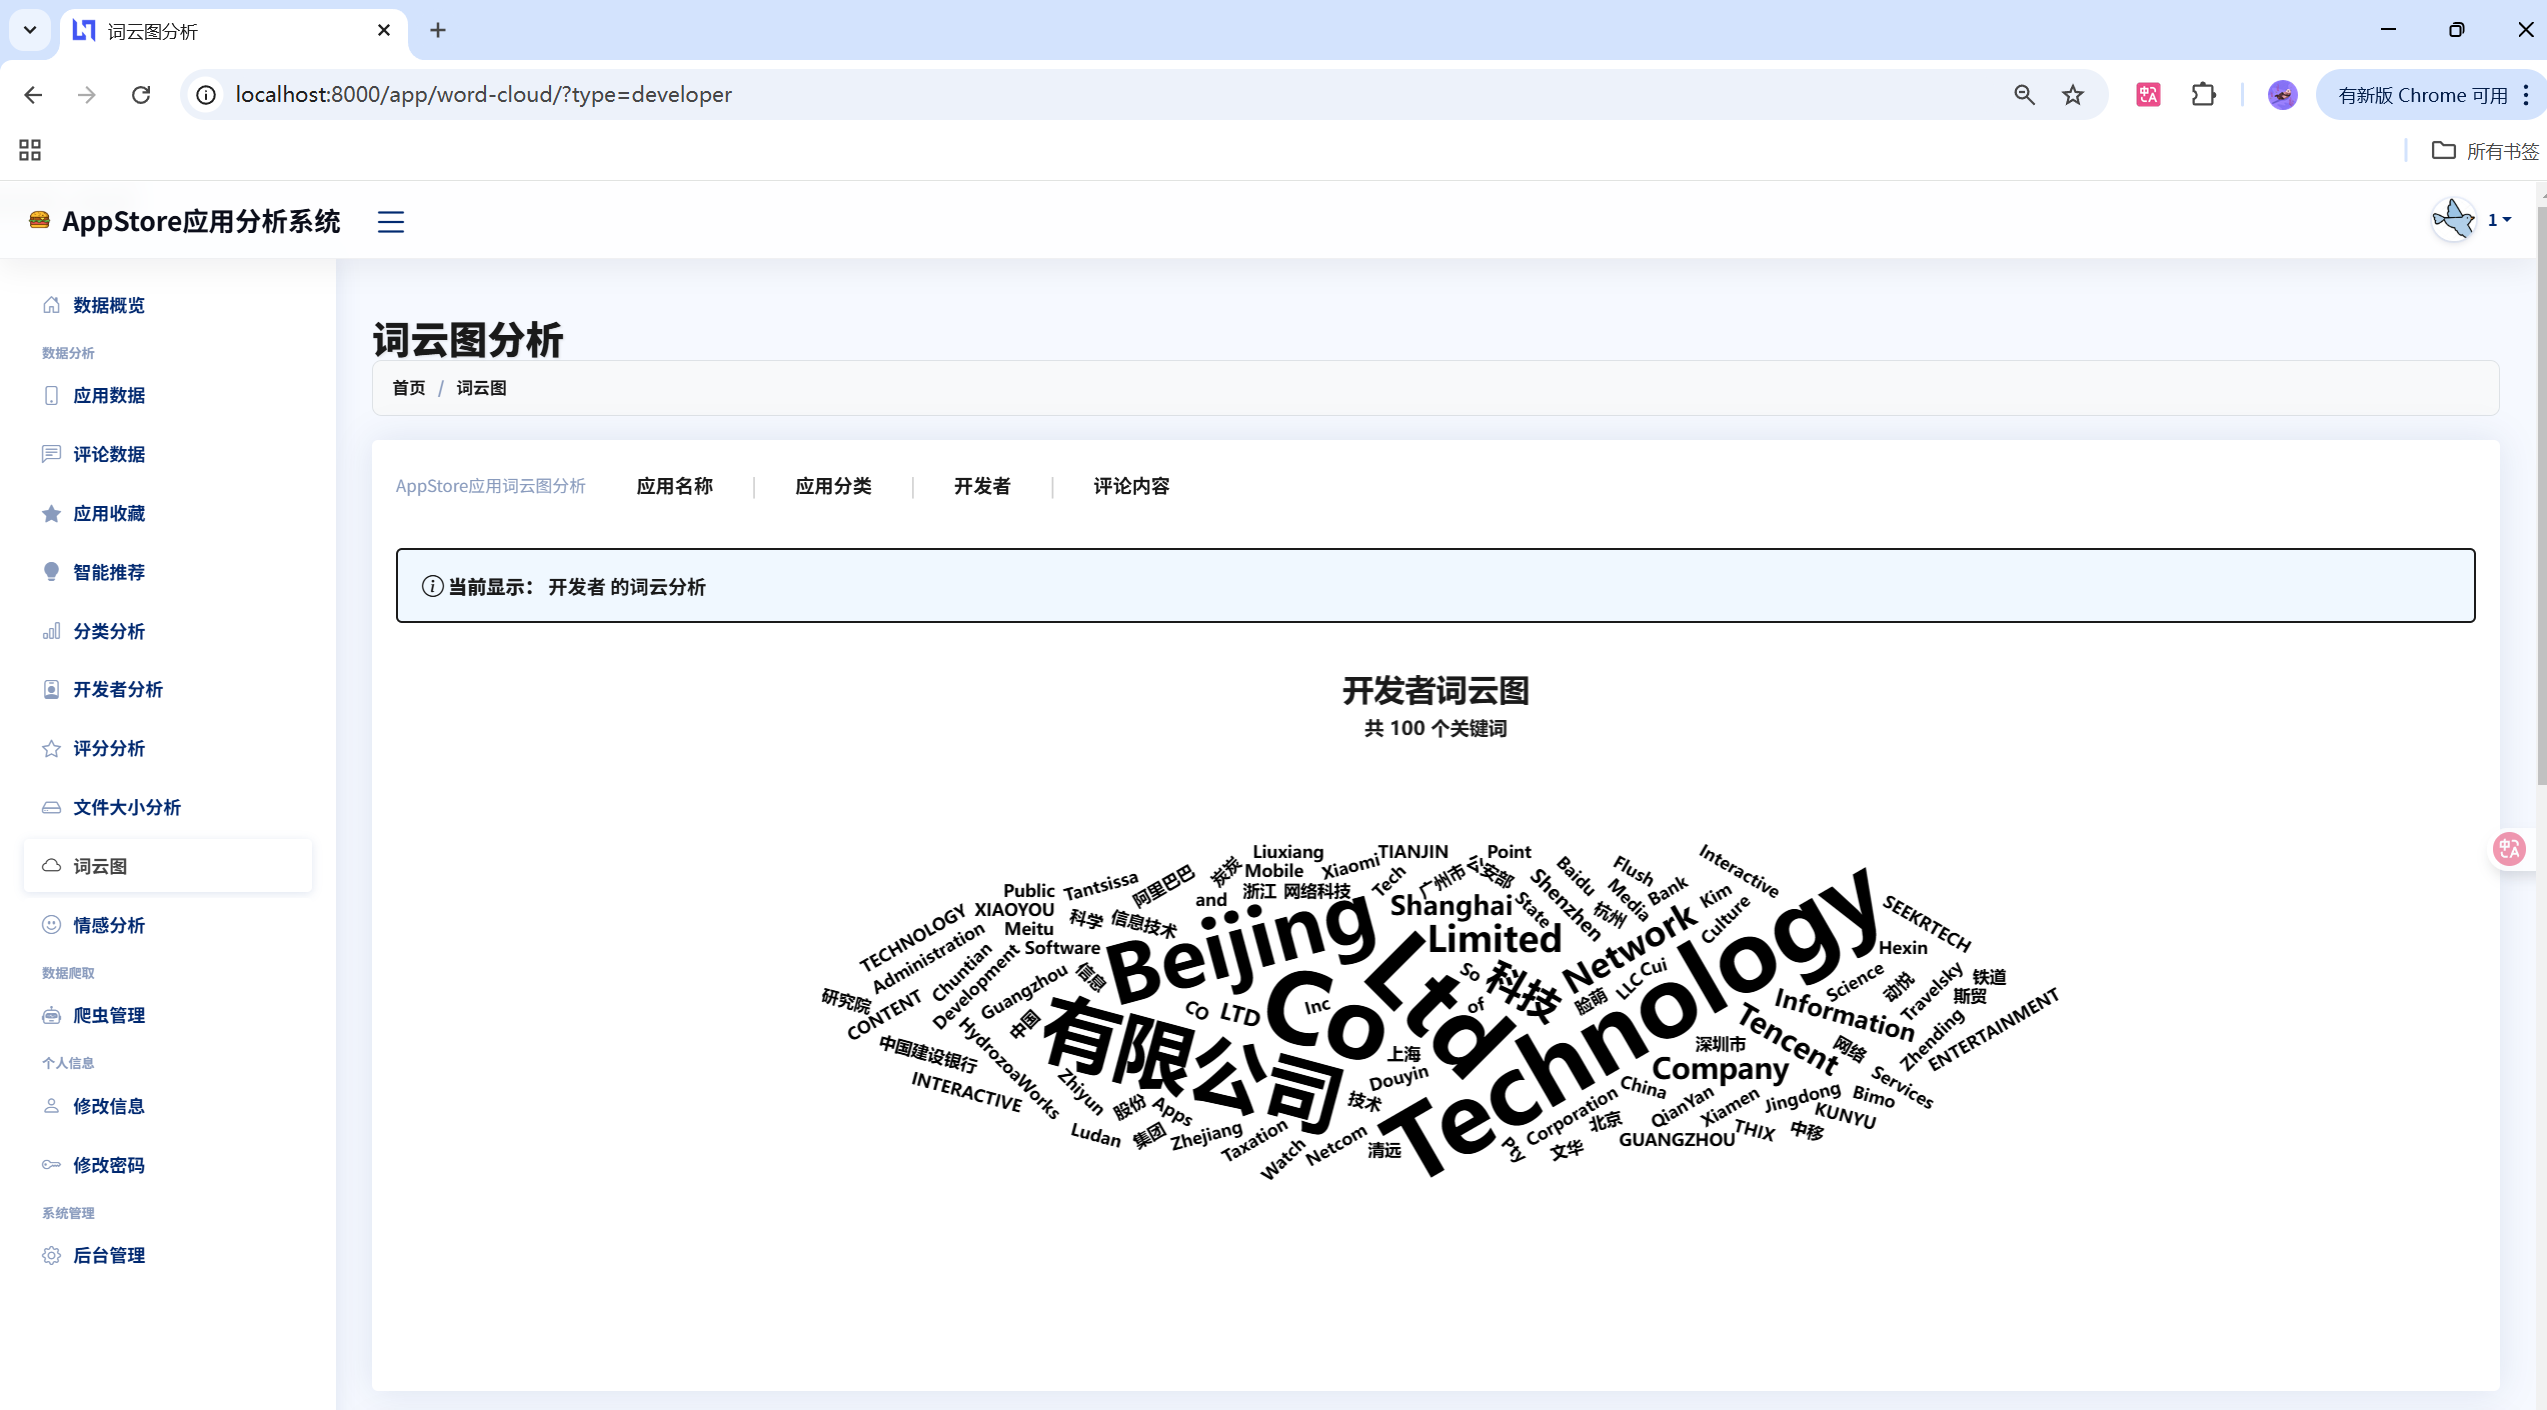Click the word Shanghai in the cloud
The width and height of the screenshot is (2547, 1410).
click(x=1451, y=906)
